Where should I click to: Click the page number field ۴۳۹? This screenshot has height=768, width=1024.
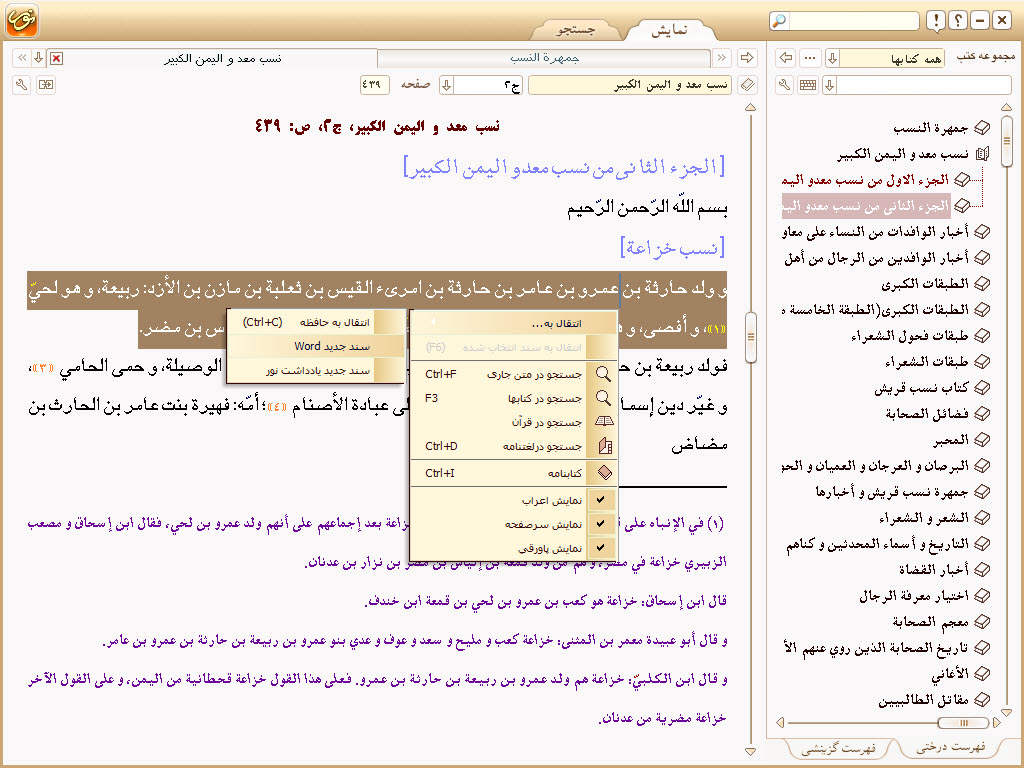374,85
